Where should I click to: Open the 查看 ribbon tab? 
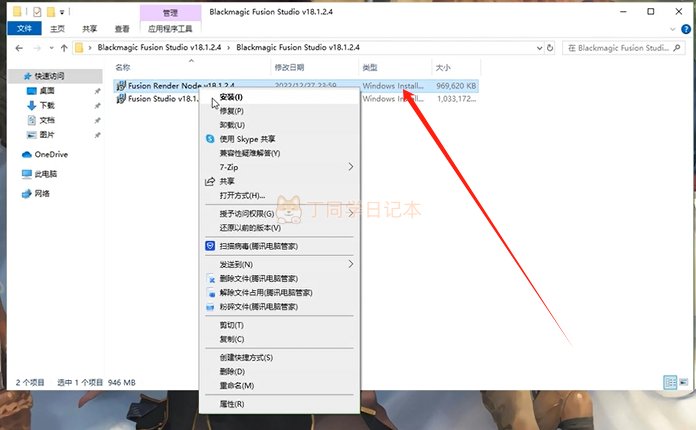click(x=122, y=29)
